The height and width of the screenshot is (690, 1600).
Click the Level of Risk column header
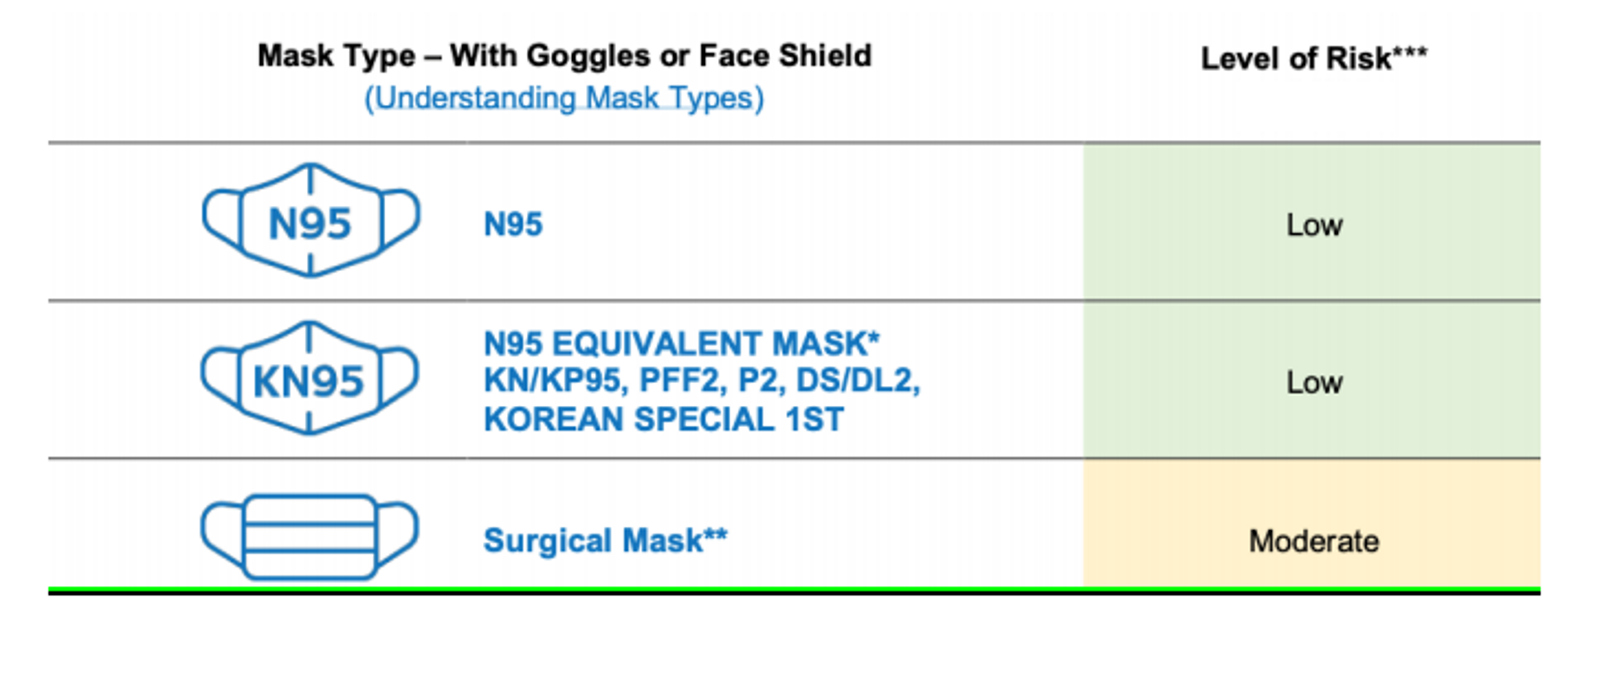pos(1296,59)
